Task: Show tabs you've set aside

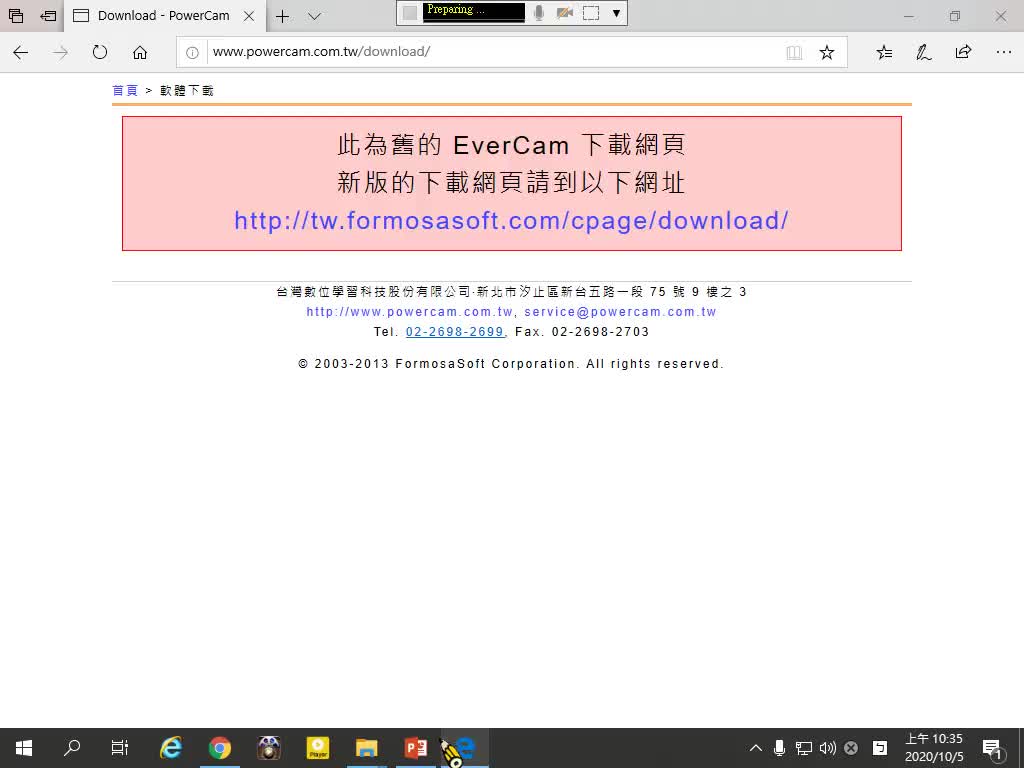Action: (16, 16)
